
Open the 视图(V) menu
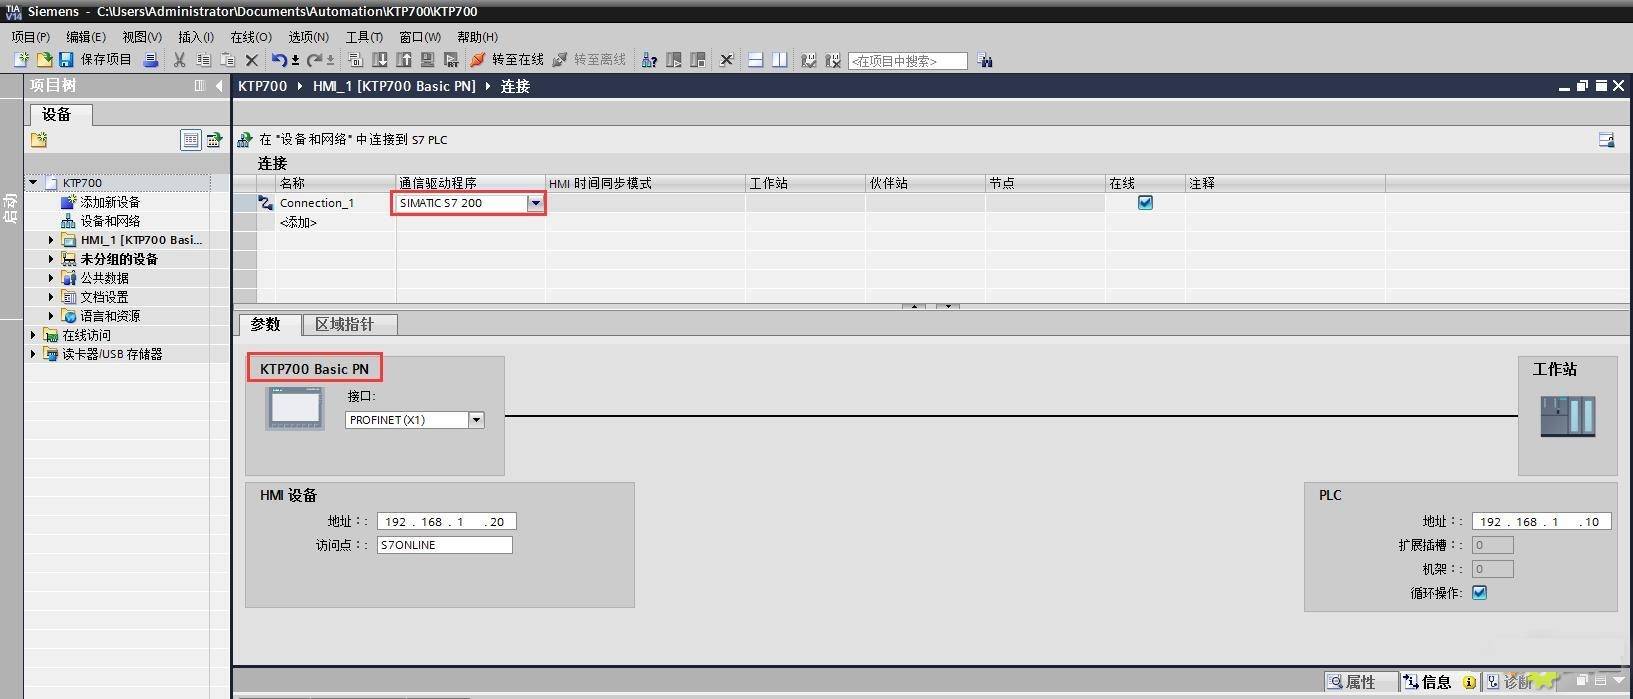(x=142, y=36)
